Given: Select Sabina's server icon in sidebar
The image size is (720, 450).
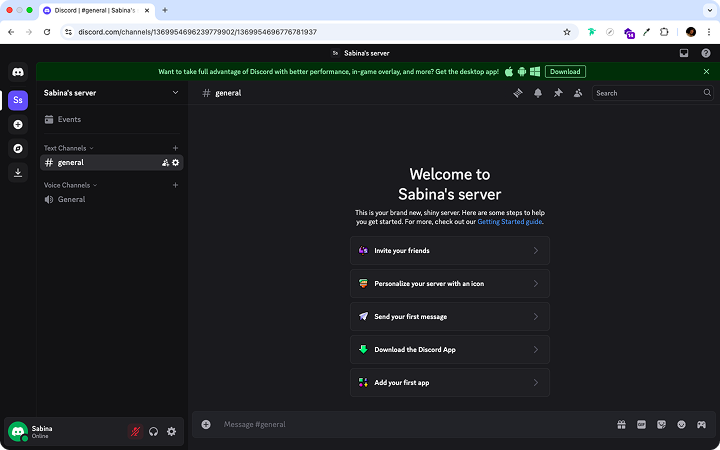Looking at the screenshot, I should point(18,100).
